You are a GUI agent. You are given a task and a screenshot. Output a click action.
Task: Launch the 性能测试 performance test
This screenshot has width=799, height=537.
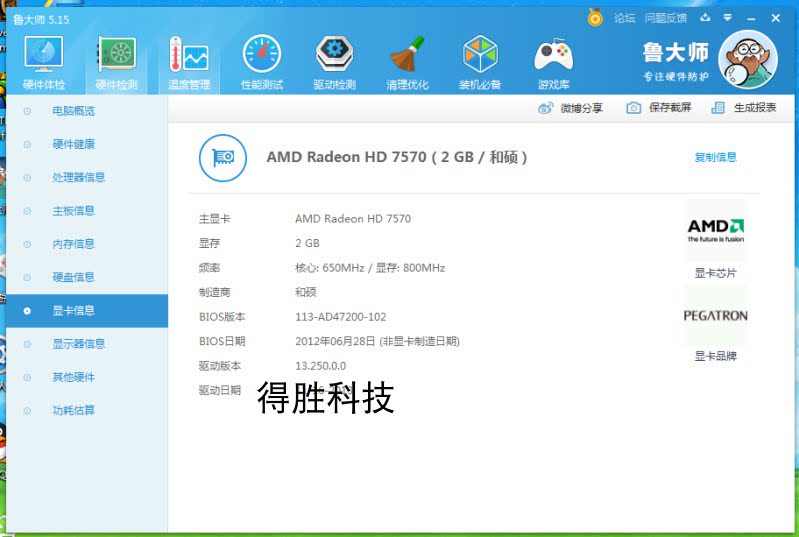point(261,63)
